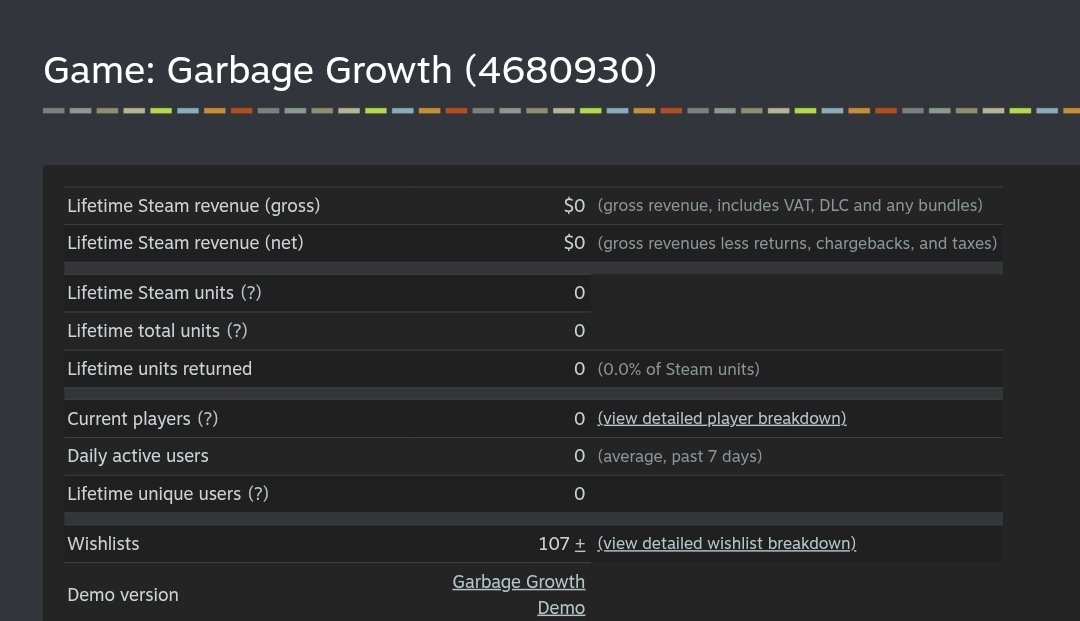Click the returns, chargebacks and taxes note
Viewport: 1080px width, 621px height.
coord(797,243)
